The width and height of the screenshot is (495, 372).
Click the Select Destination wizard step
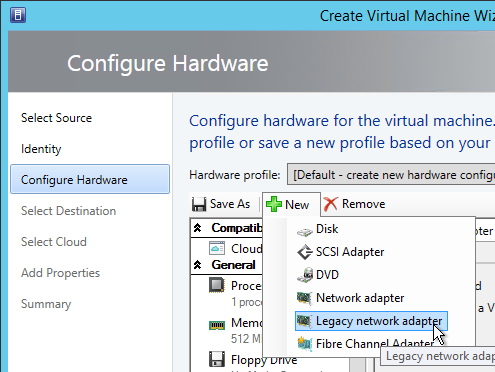(68, 211)
